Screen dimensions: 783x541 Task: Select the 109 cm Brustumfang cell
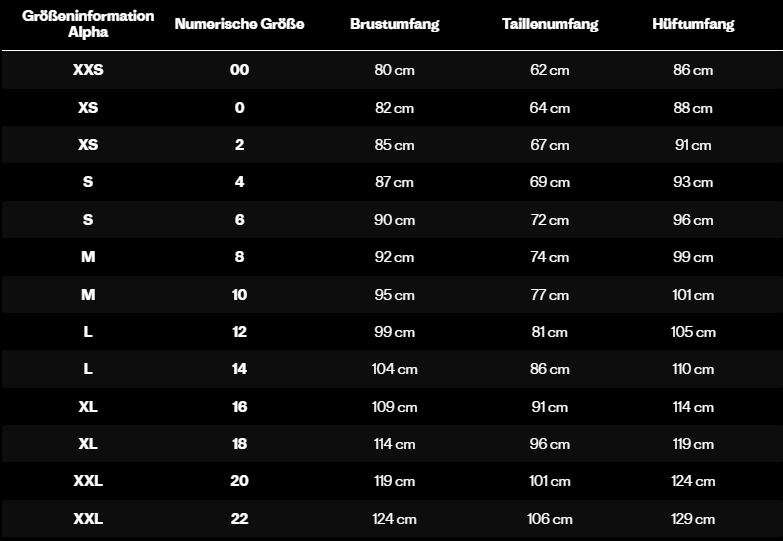click(394, 407)
